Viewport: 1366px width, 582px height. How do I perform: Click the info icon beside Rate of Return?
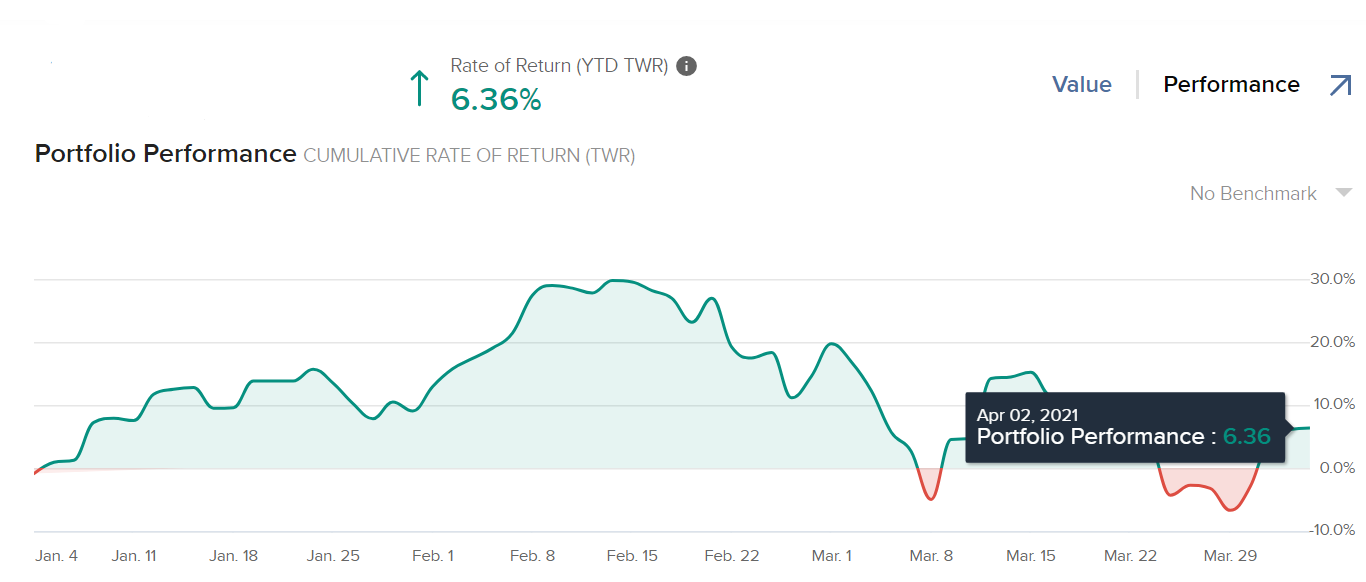tap(686, 66)
